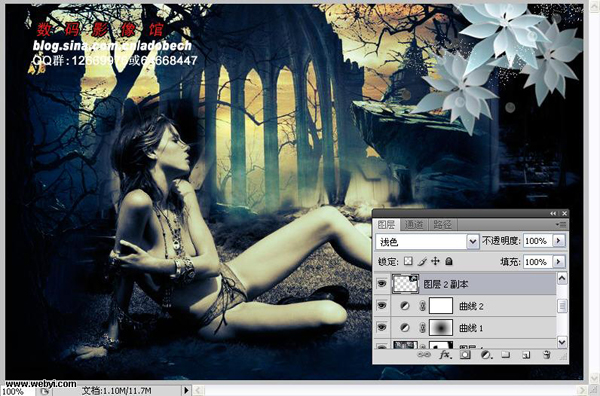Click the 曲线 2 curves adjustment icon
This screenshot has width=600, height=396.
pyautogui.click(x=404, y=306)
